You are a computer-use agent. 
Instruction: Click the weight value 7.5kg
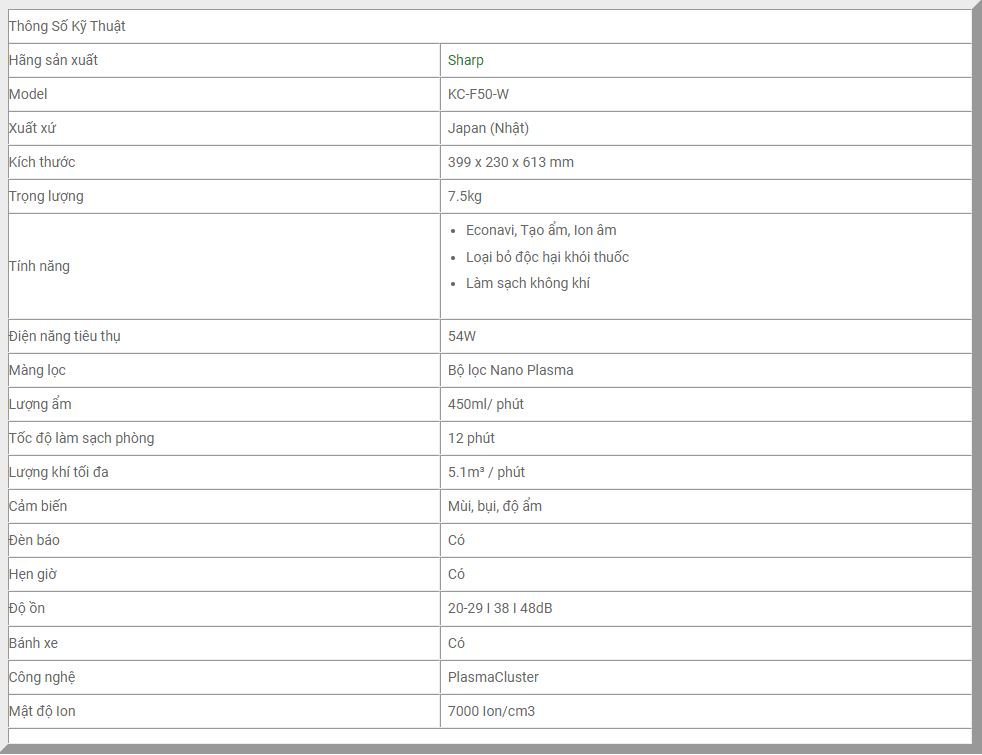464,196
